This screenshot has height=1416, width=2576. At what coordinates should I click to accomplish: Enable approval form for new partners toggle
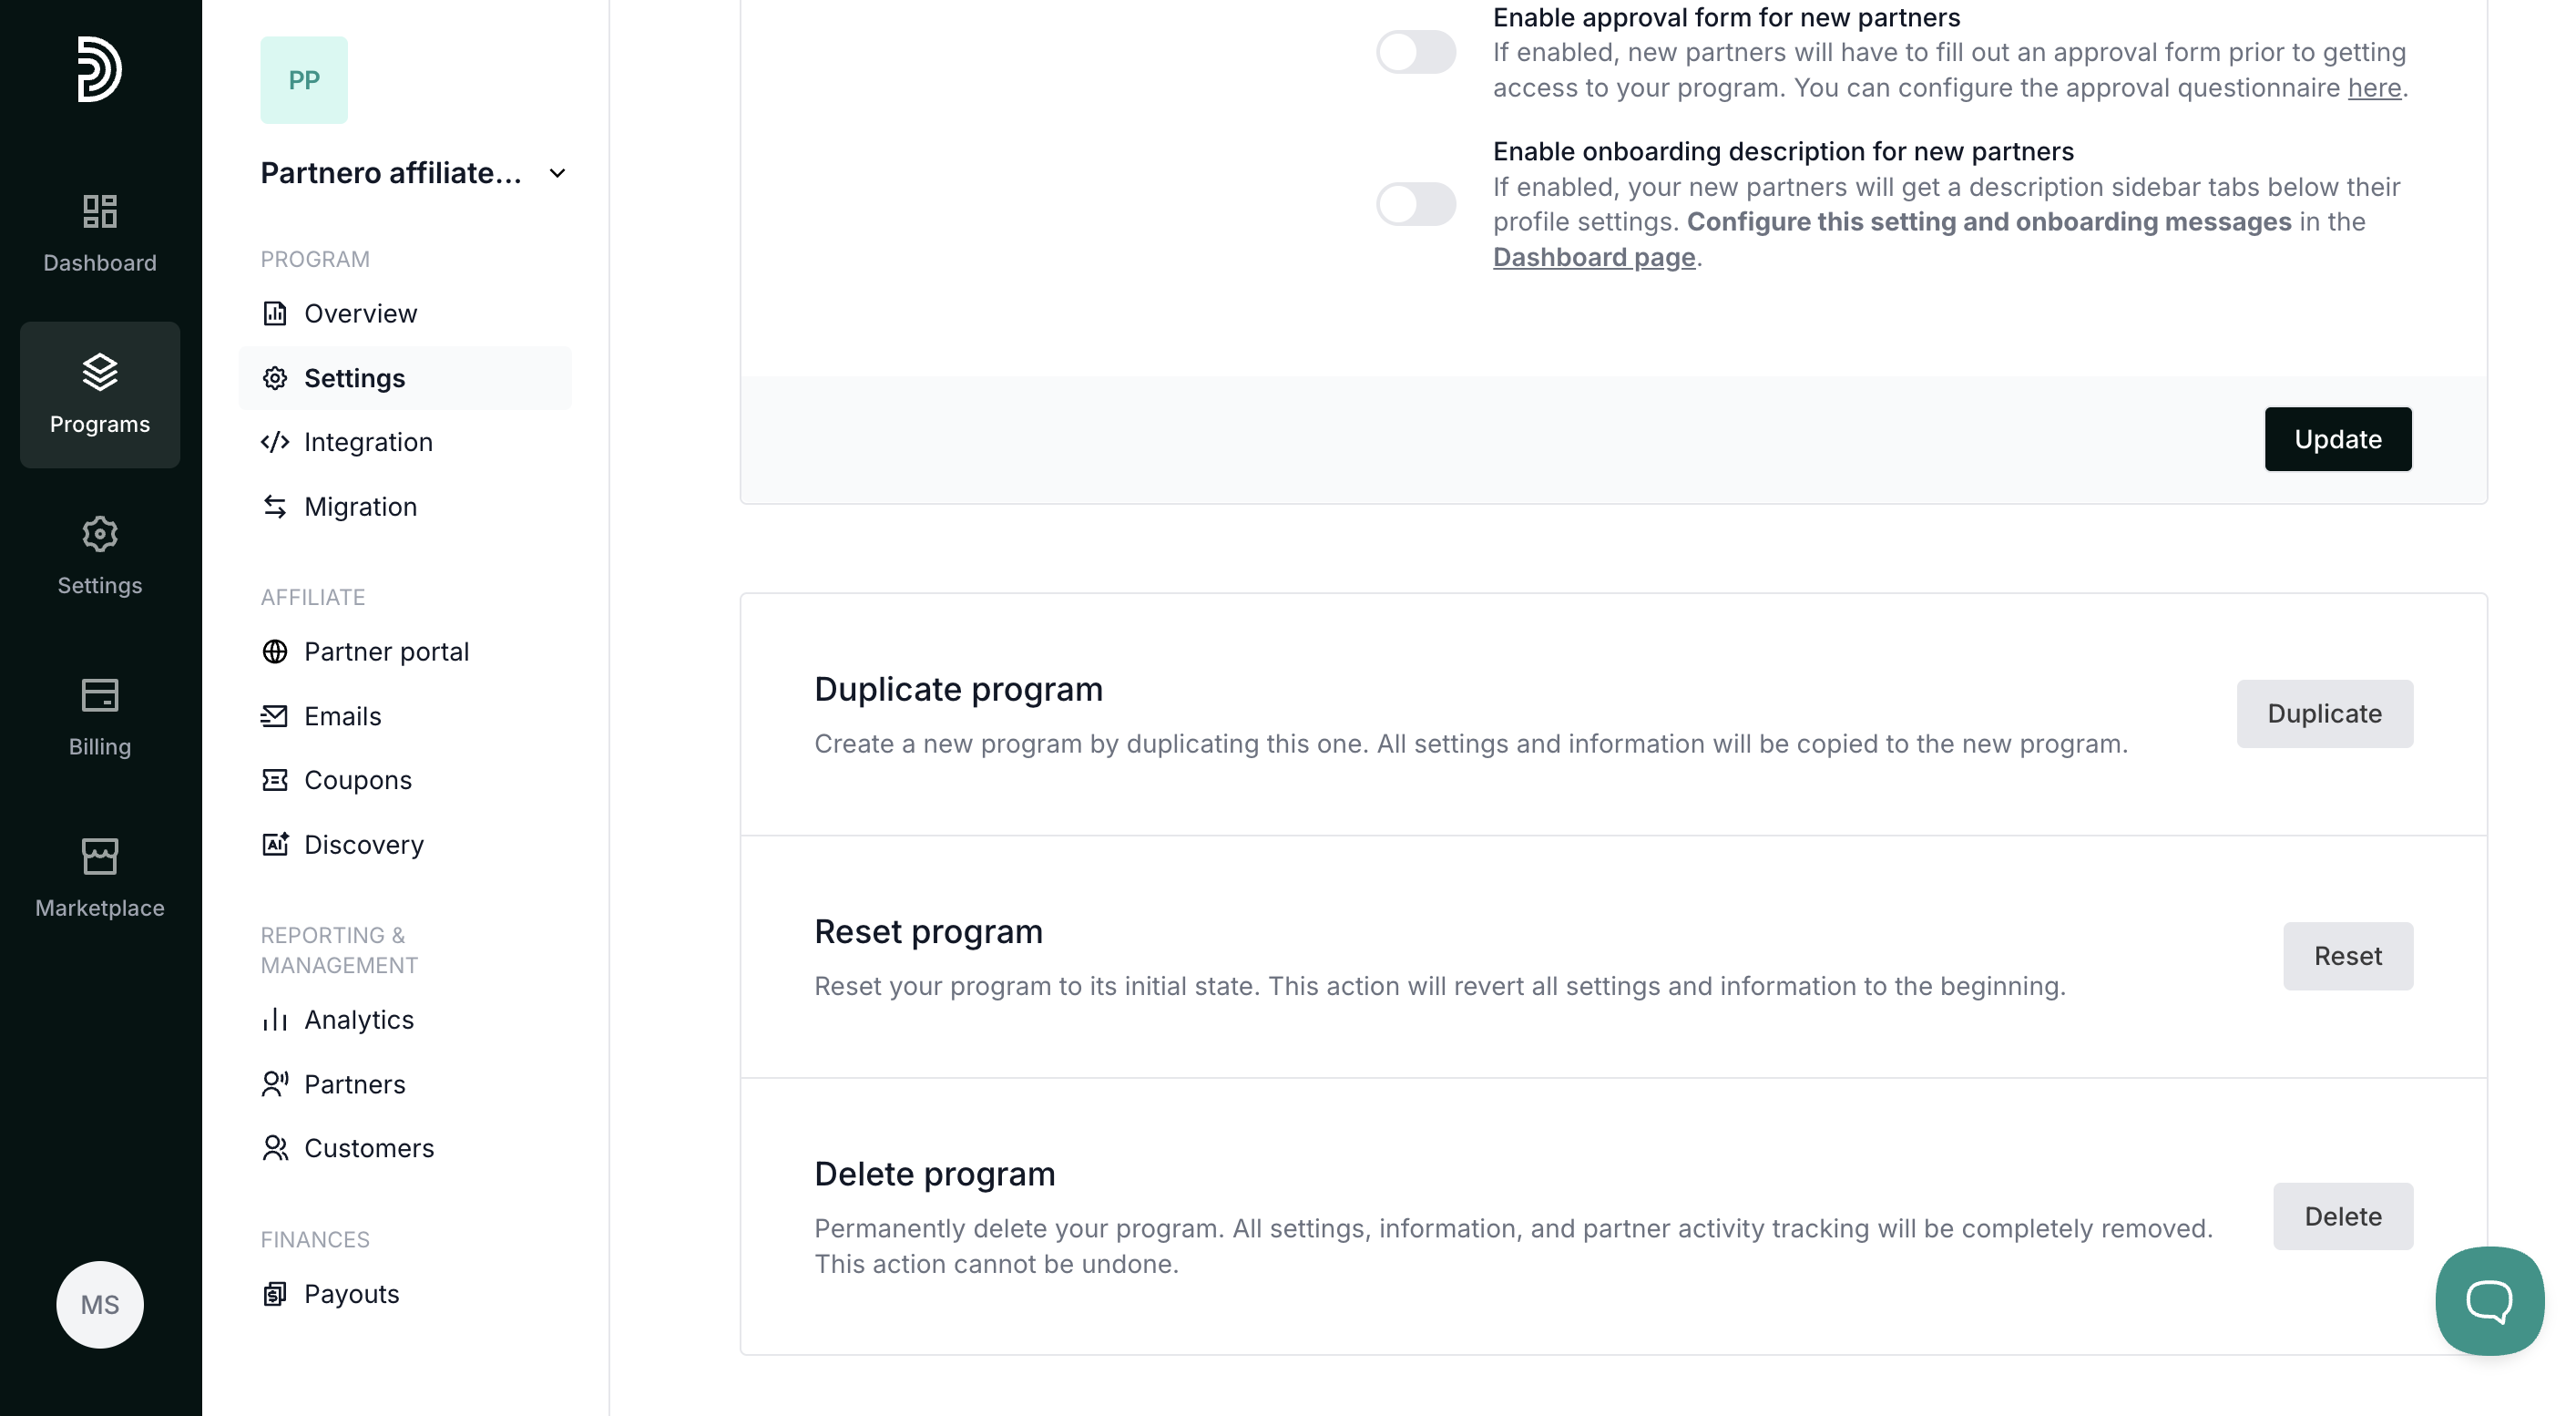click(1416, 52)
